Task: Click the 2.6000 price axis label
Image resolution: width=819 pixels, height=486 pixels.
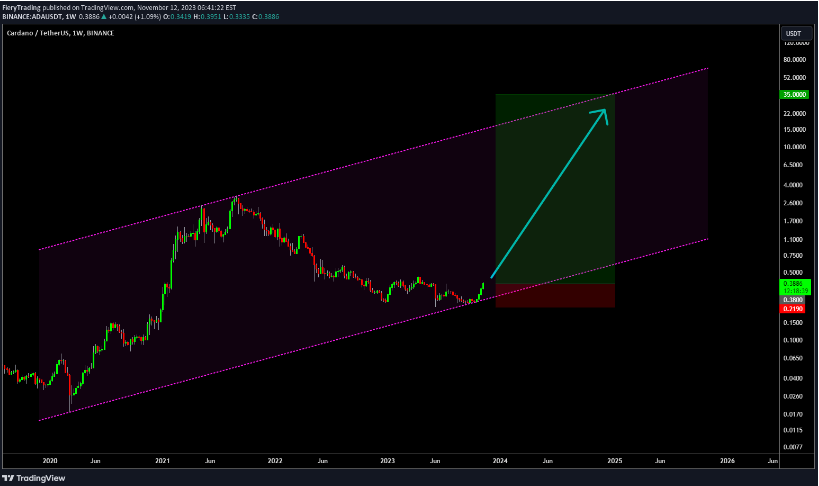Action: pos(793,203)
